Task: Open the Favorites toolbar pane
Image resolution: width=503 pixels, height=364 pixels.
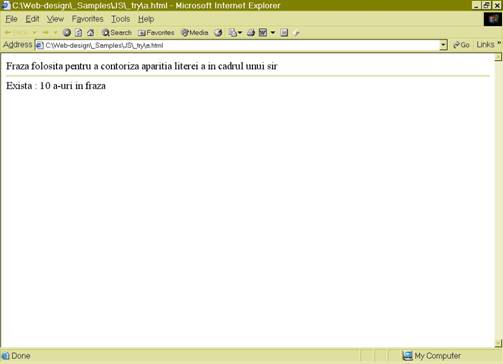Action: click(x=156, y=33)
